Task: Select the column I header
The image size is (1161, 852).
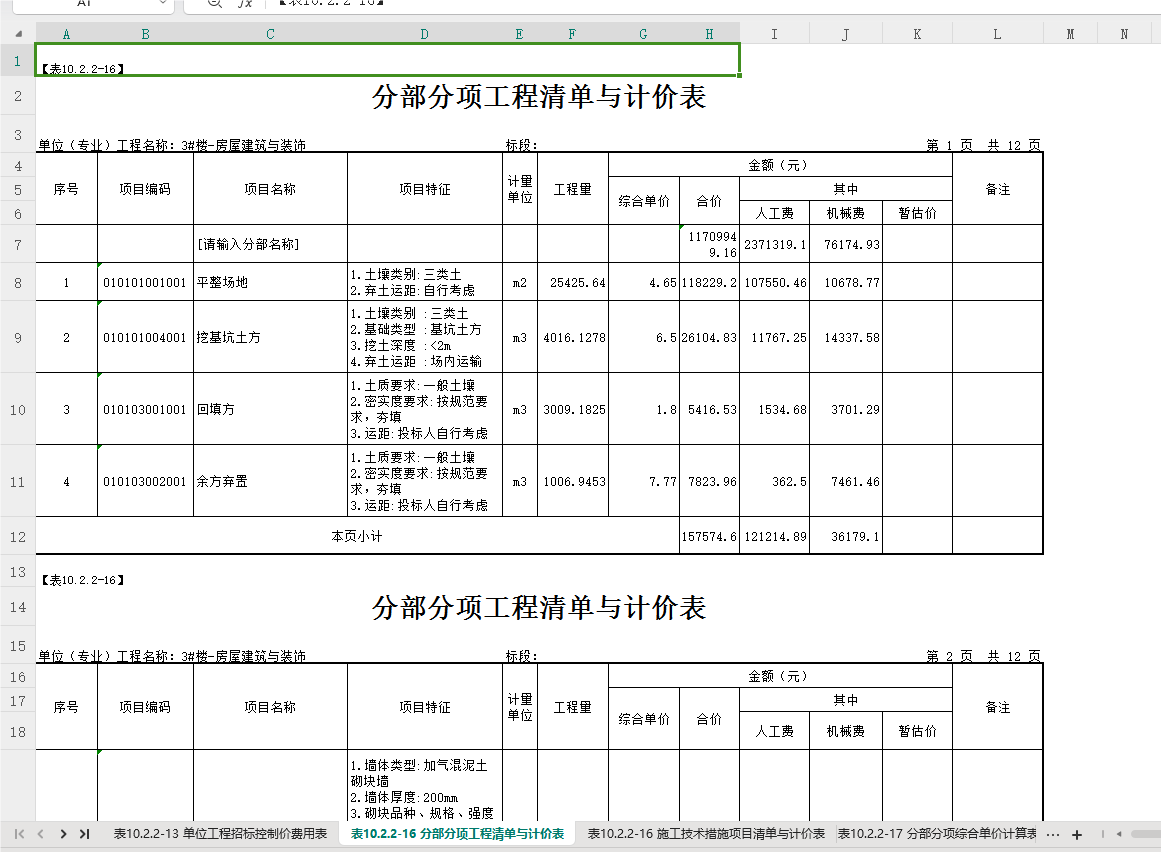Action: pyautogui.click(x=774, y=34)
